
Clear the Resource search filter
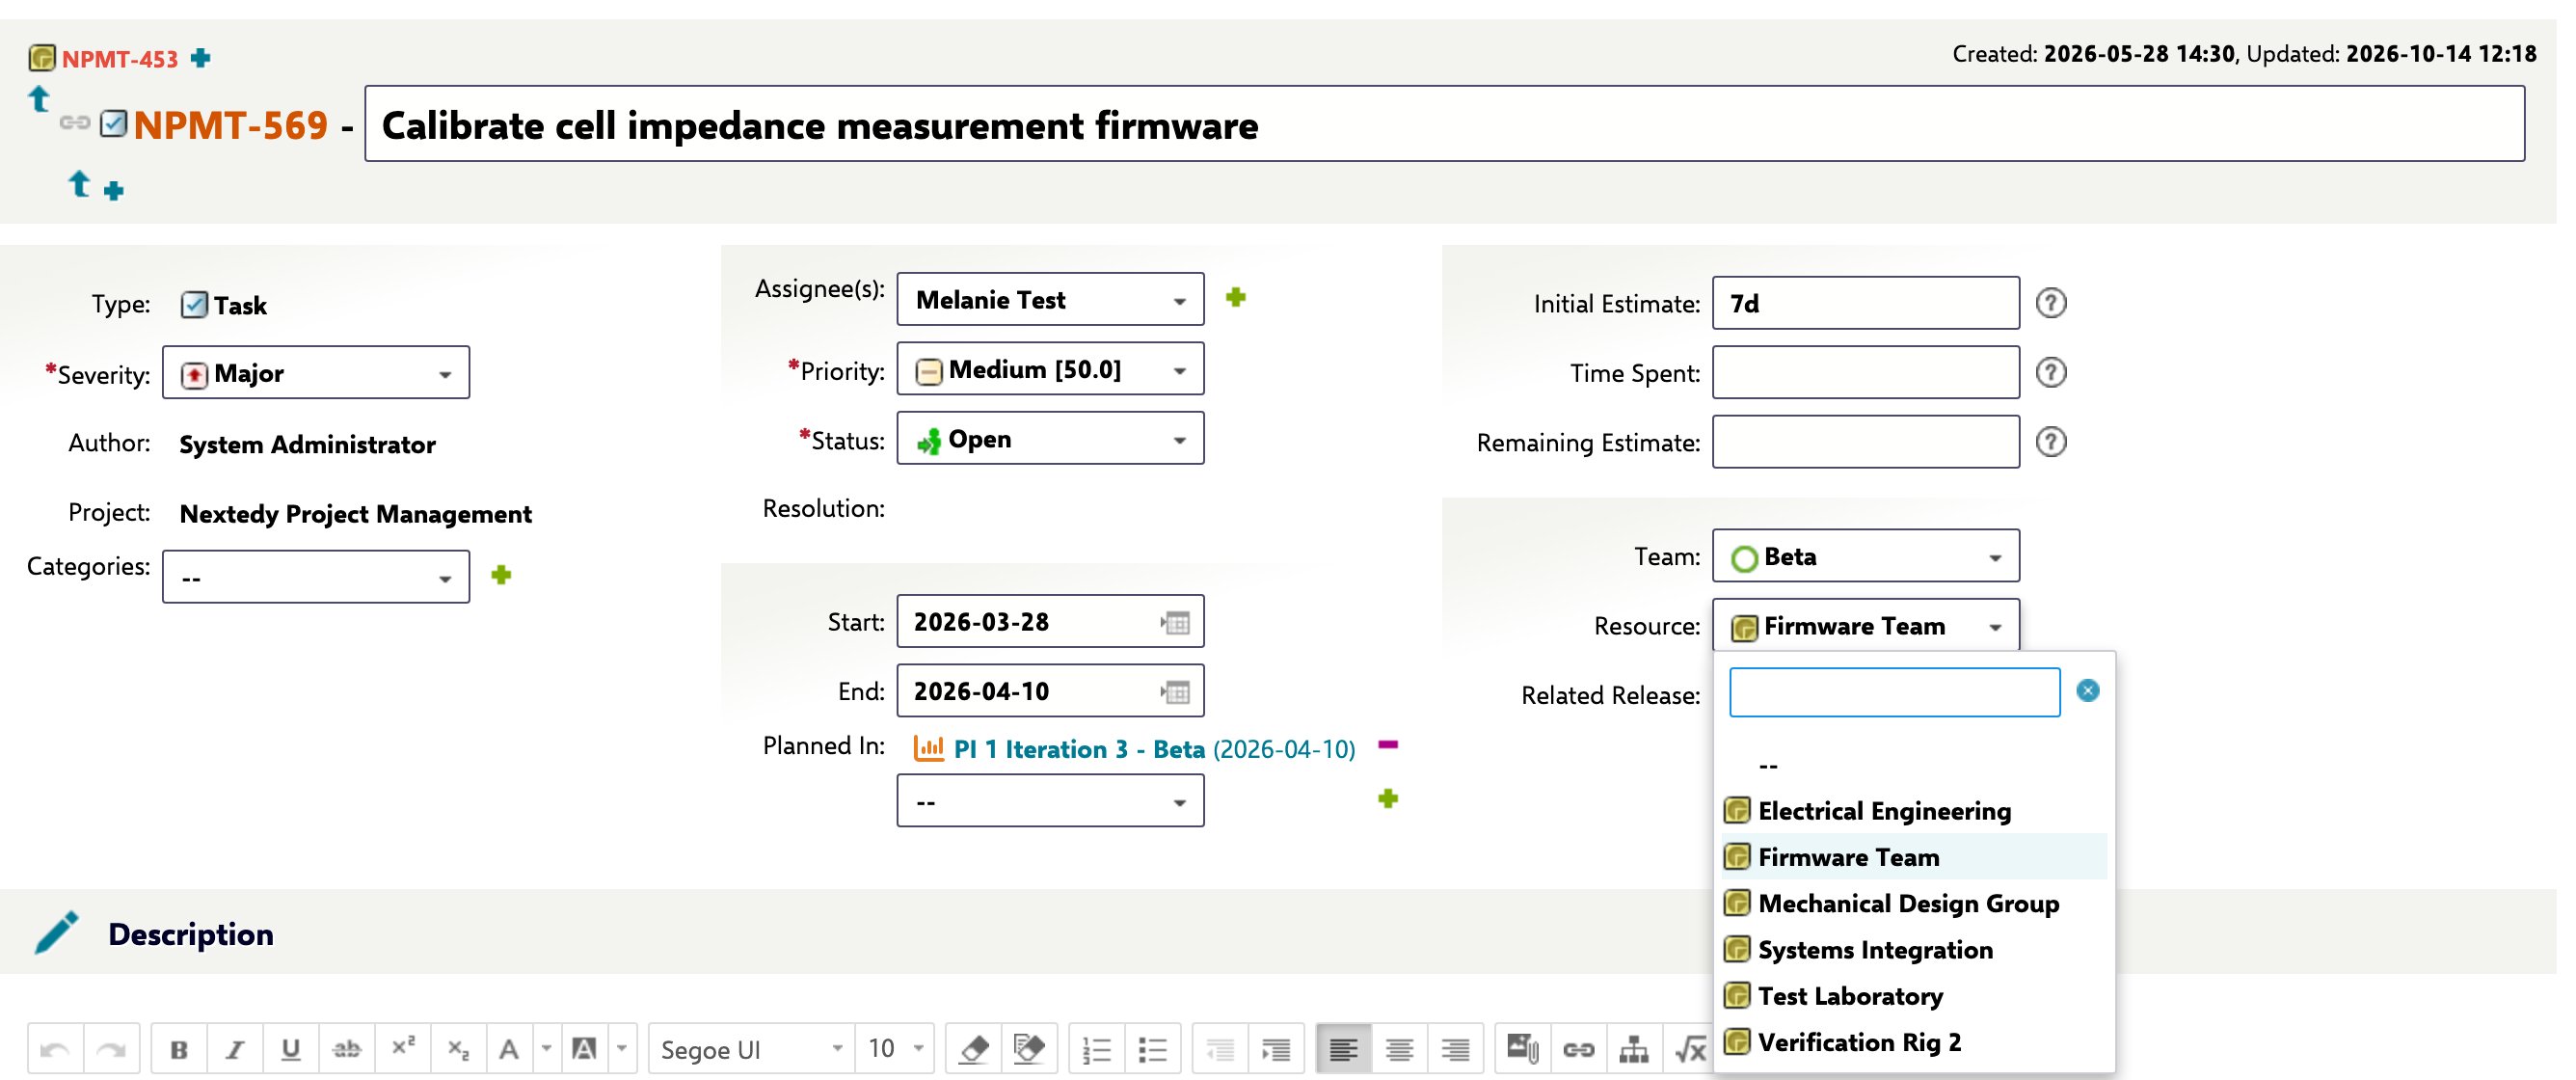click(x=2088, y=691)
